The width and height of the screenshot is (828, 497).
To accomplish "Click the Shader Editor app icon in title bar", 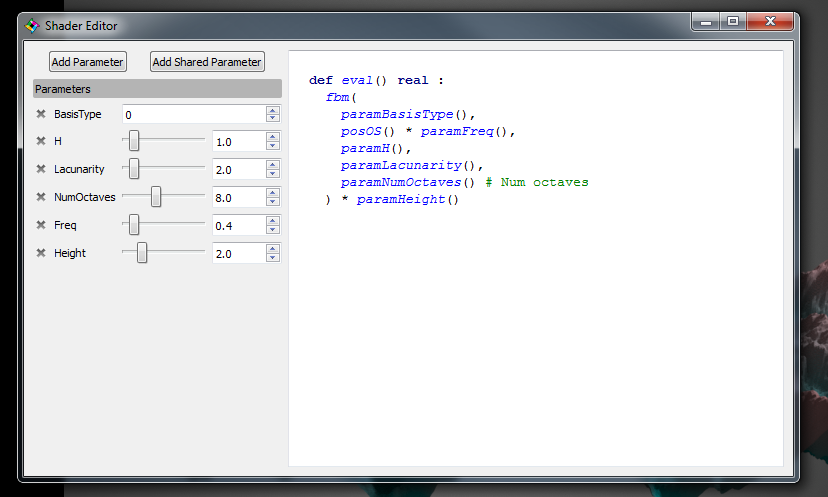I will [x=32, y=25].
